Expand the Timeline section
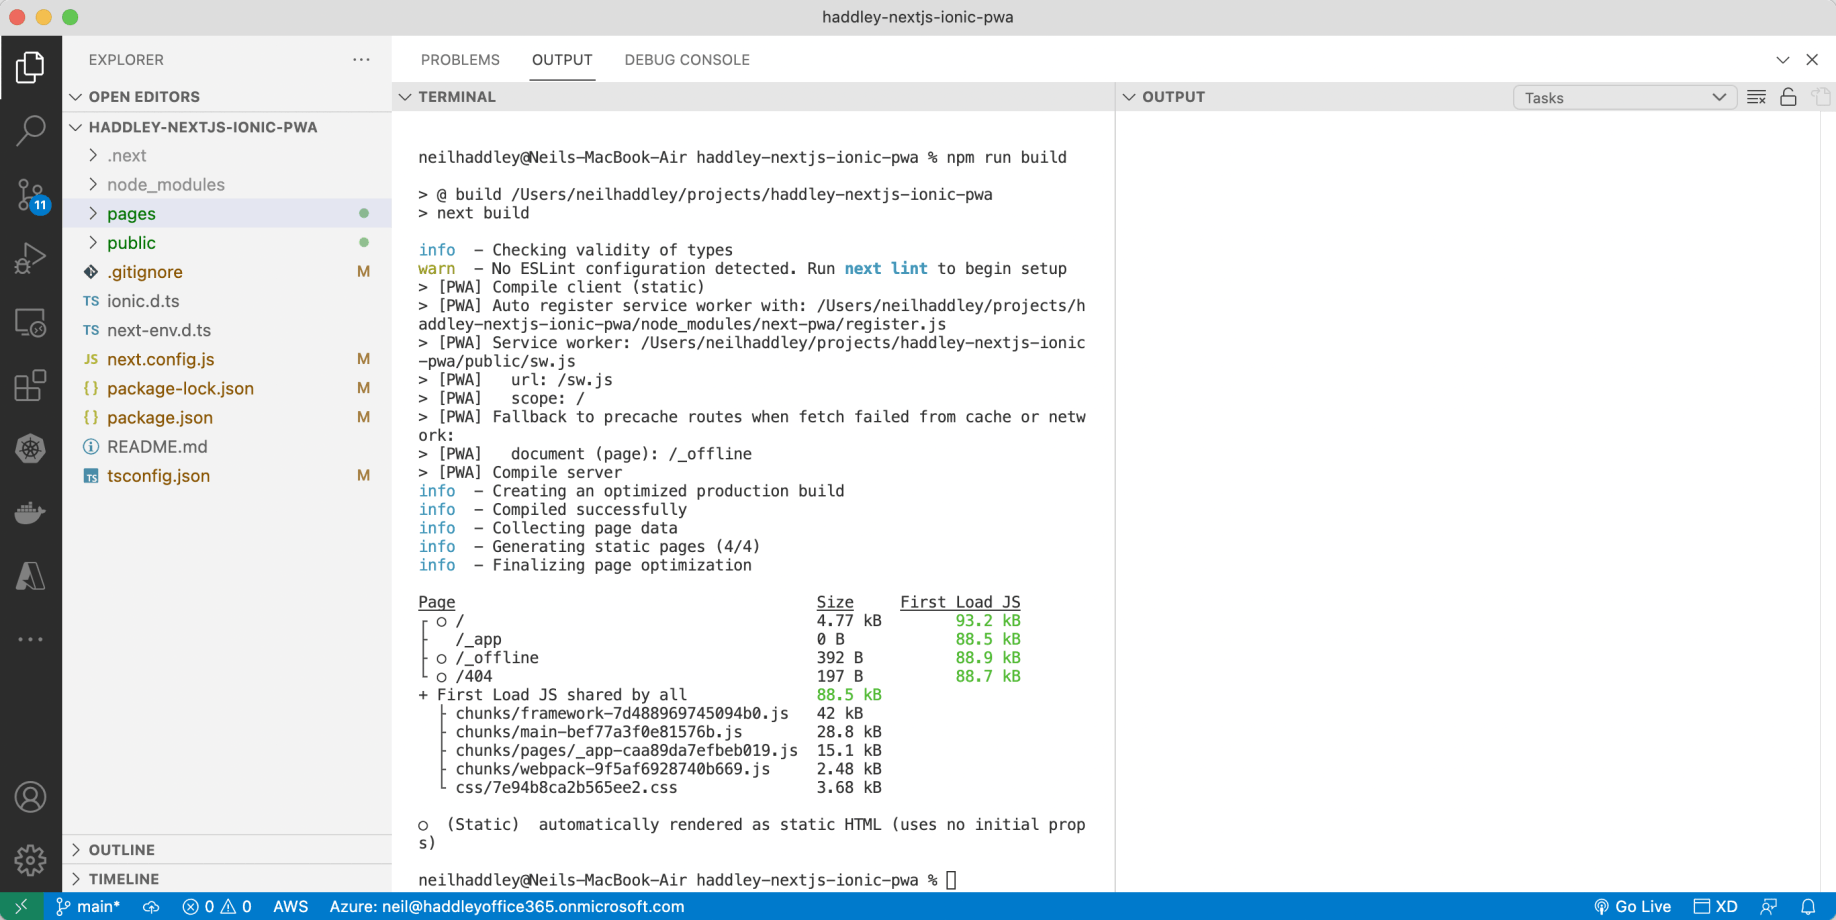The height and width of the screenshot is (920, 1836). pos(76,879)
